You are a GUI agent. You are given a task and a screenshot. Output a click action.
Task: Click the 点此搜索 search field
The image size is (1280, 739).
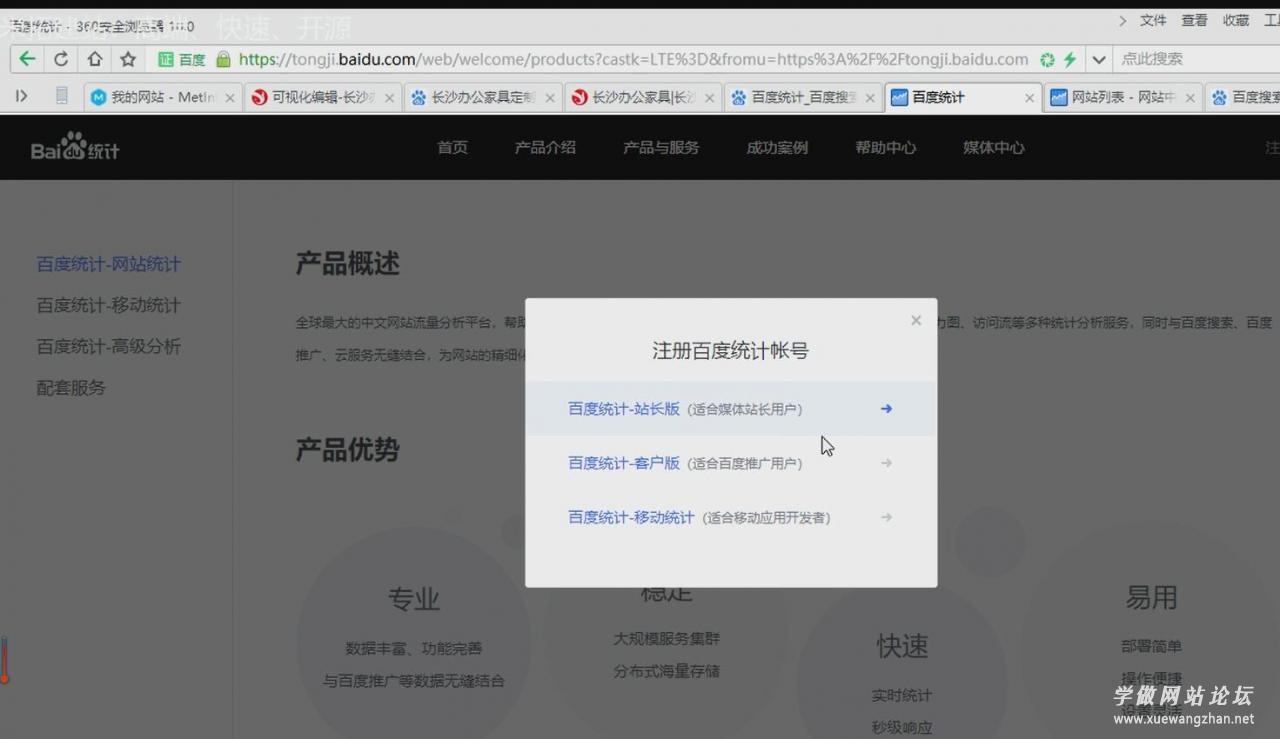(1180, 59)
